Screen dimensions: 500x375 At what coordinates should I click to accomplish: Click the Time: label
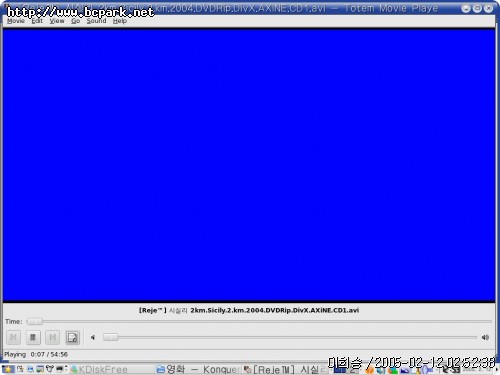tap(14, 322)
